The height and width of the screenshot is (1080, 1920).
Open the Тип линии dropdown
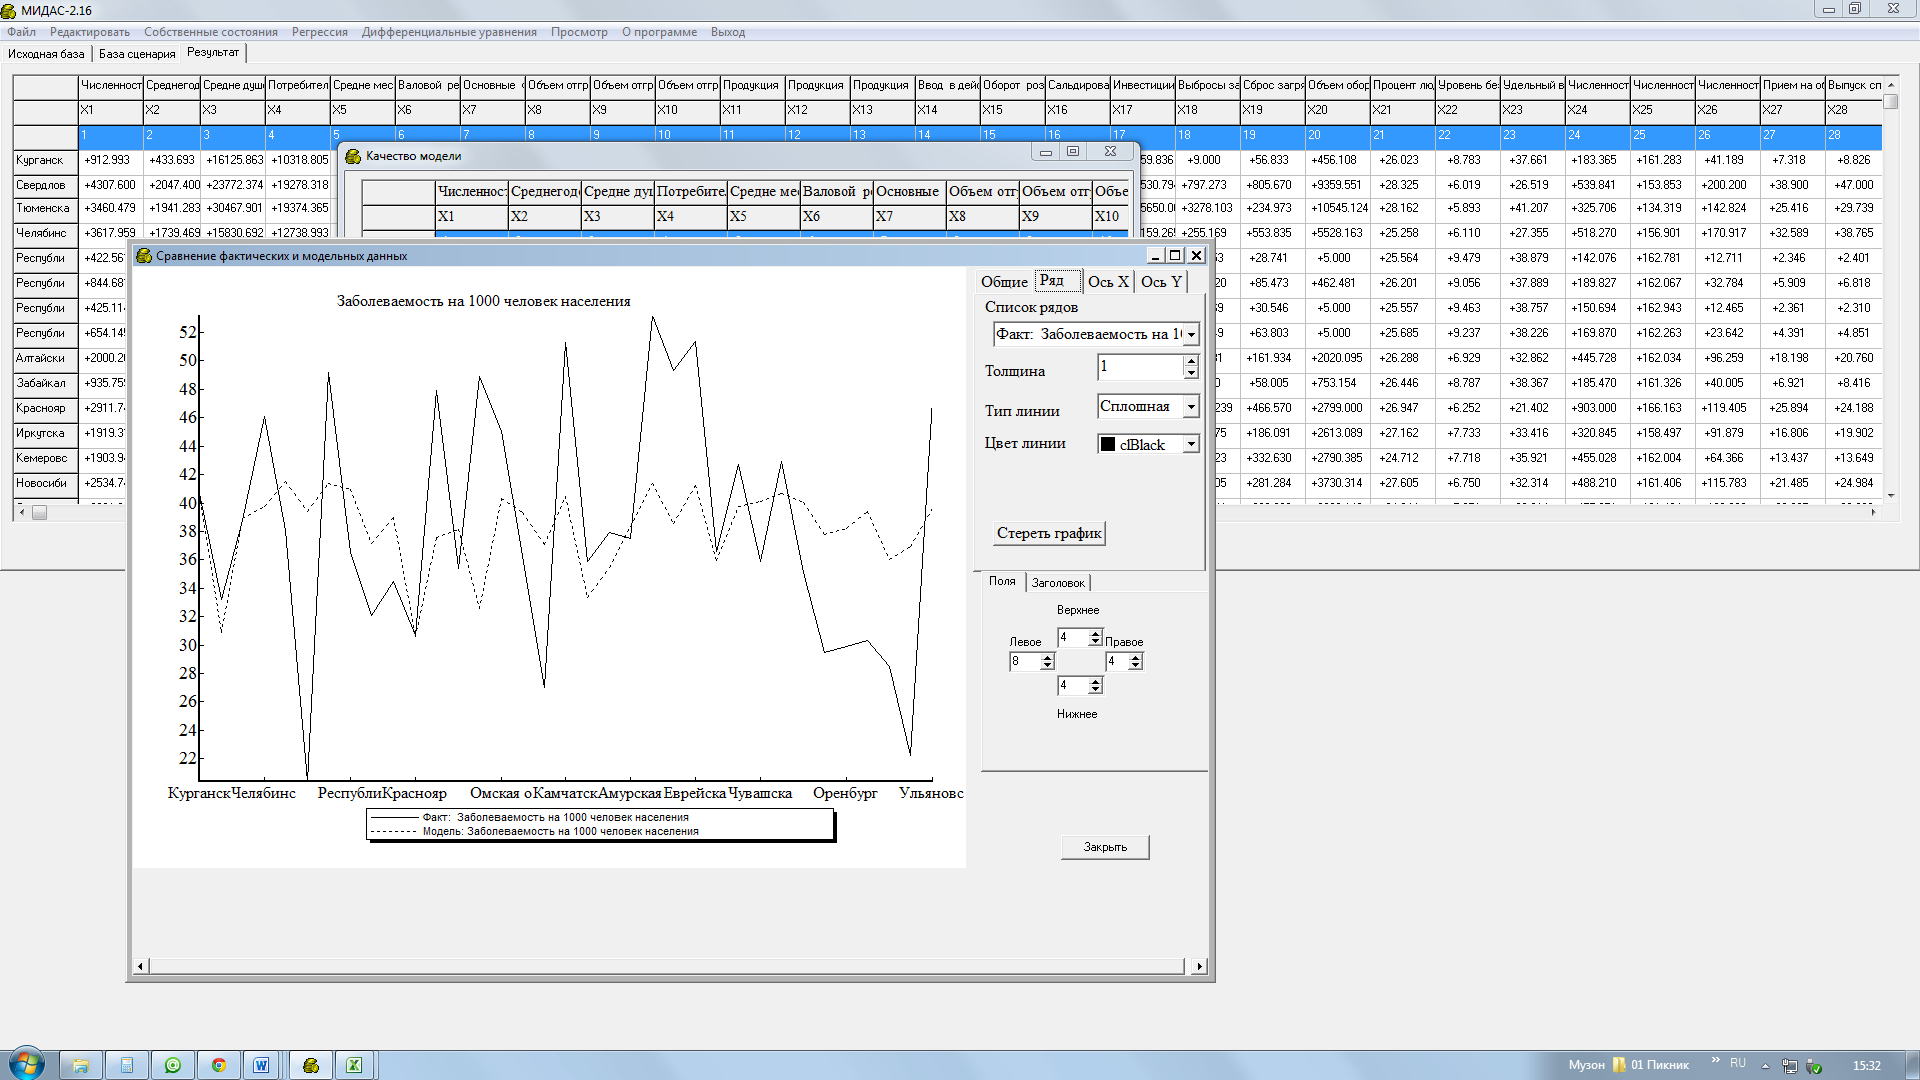point(1191,407)
